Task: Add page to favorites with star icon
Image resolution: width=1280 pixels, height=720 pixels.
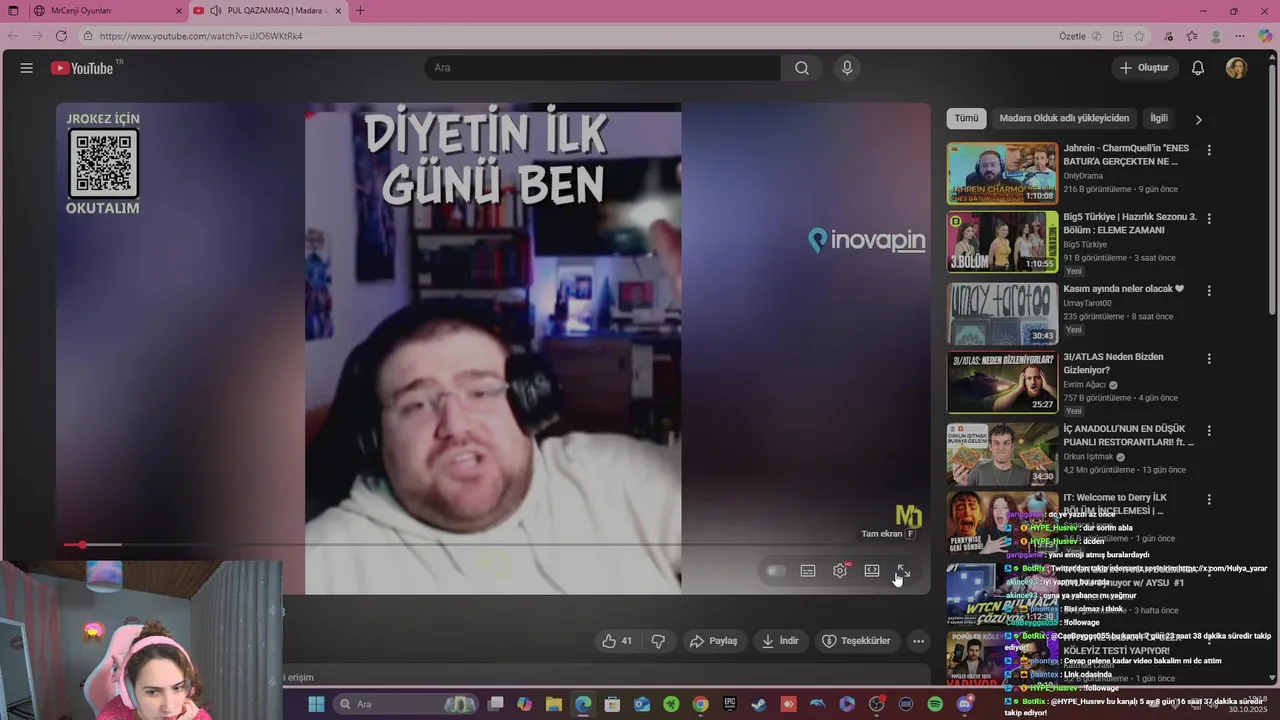Action: tap(1139, 36)
